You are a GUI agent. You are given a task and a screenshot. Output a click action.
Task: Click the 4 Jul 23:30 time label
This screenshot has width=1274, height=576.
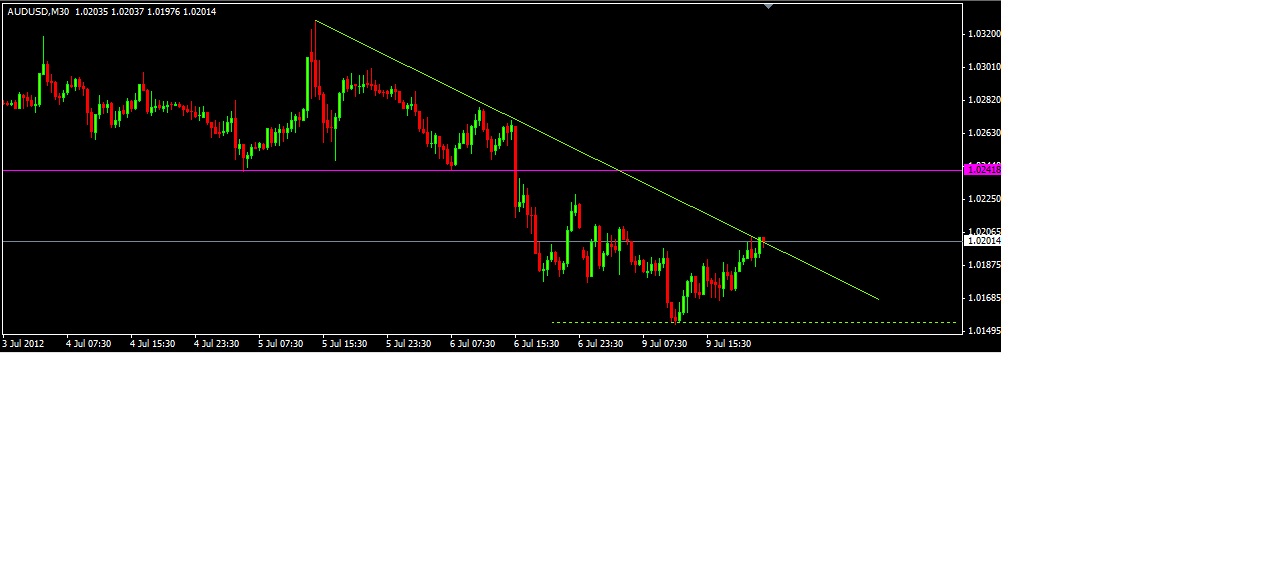[x=216, y=344]
